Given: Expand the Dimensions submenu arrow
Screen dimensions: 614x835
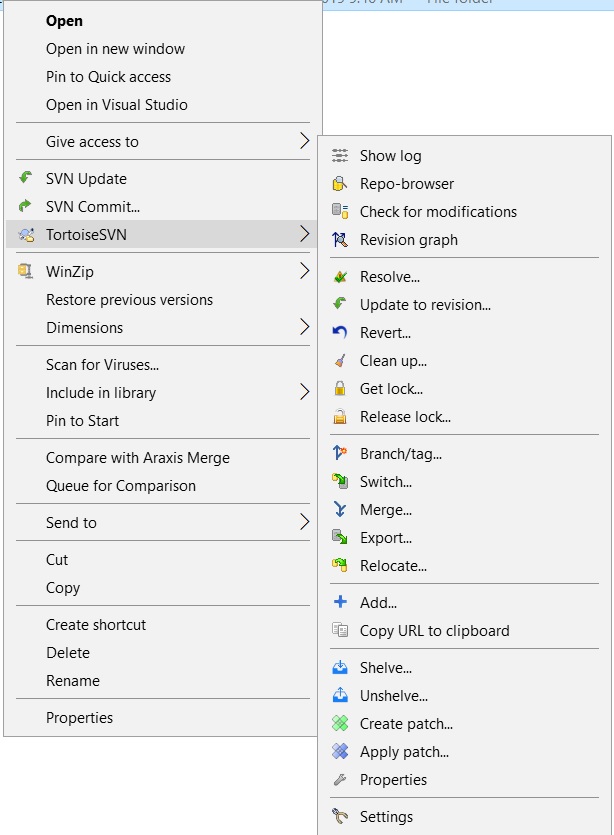Looking at the screenshot, I should click(x=304, y=327).
